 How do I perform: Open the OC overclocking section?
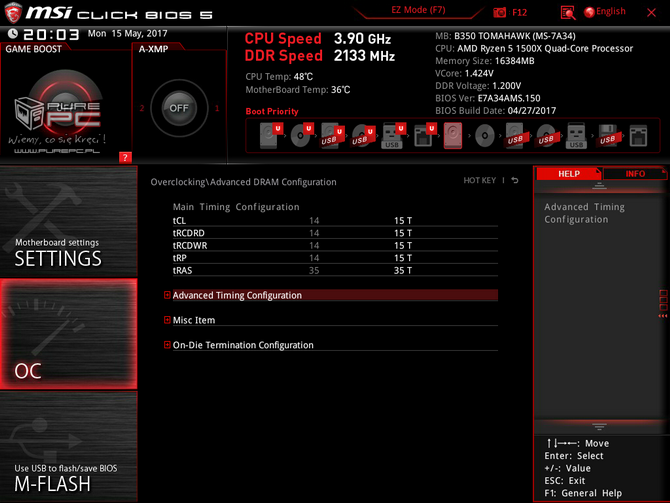[x=69, y=334]
